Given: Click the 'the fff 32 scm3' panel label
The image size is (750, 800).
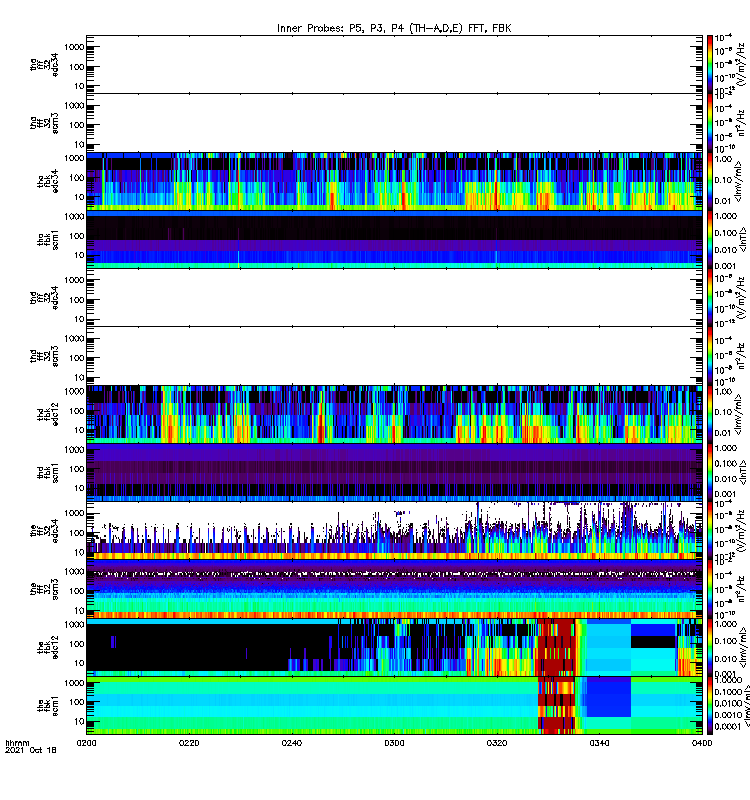Looking at the screenshot, I should pyautogui.click(x=44, y=589).
